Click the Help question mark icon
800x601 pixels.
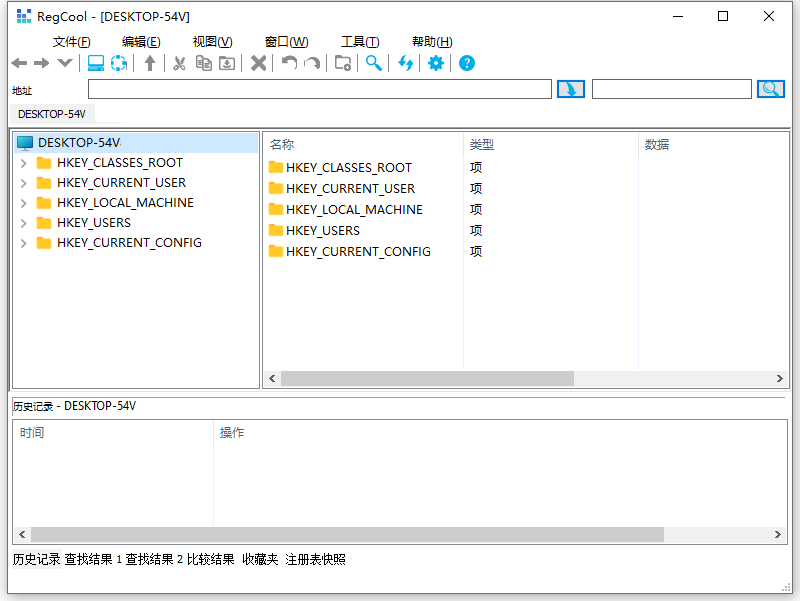(x=466, y=63)
